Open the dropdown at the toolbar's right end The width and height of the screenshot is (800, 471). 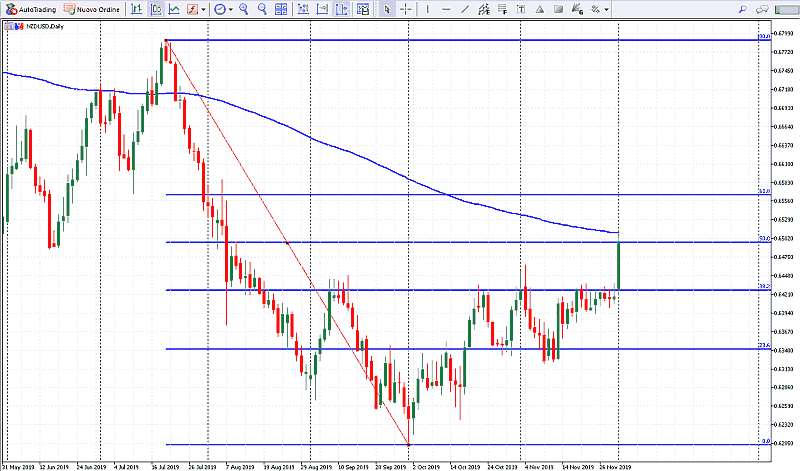608,9
